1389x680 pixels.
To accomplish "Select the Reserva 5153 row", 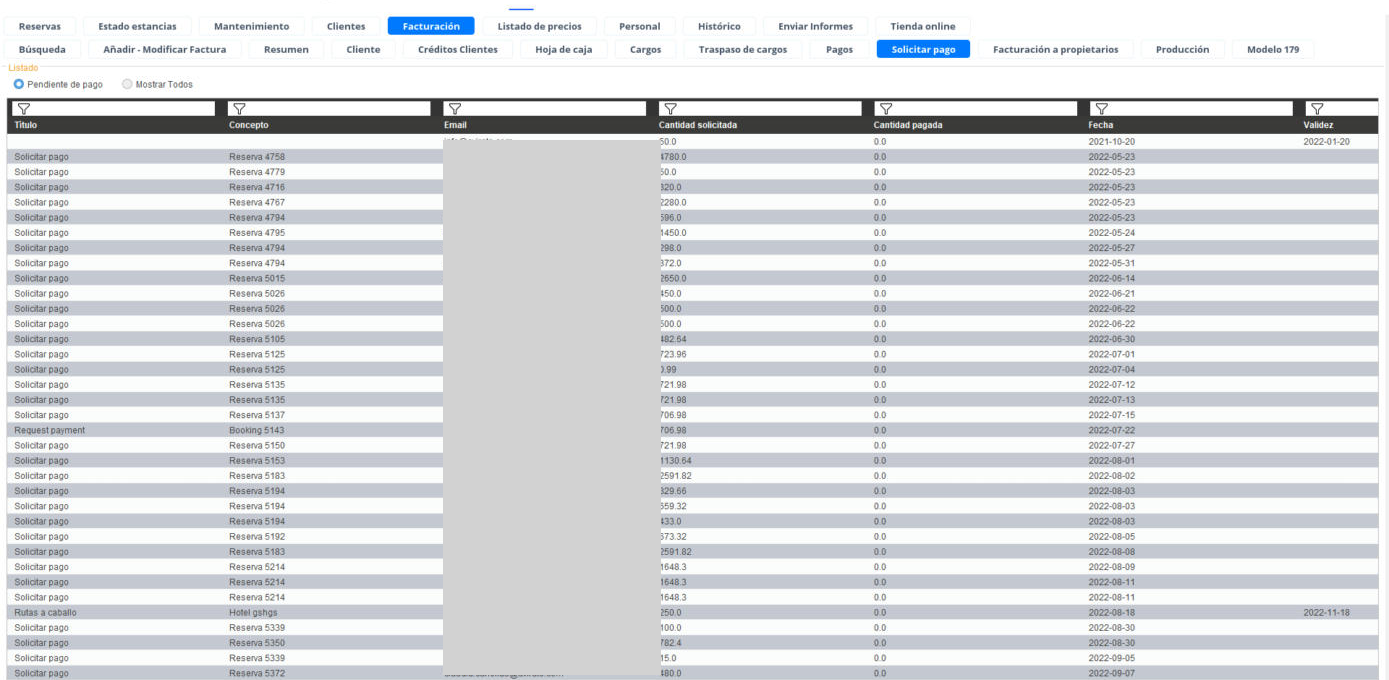I will 693,461.
